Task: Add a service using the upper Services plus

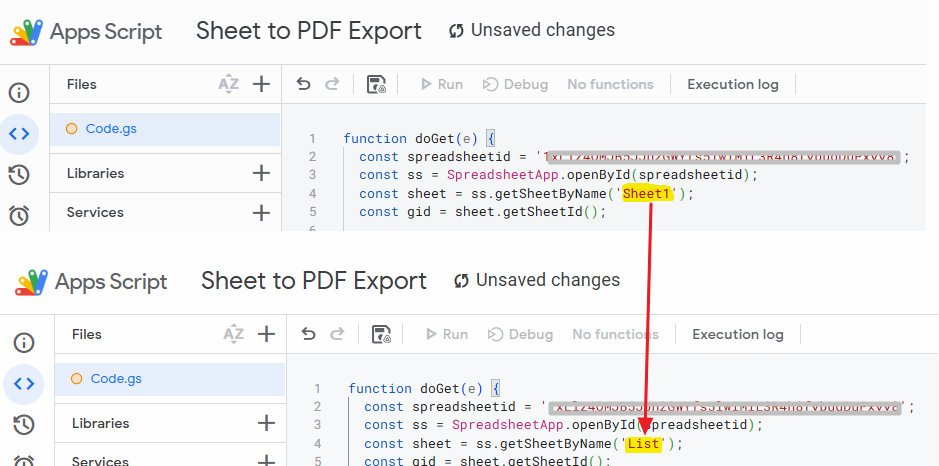Action: 261,212
